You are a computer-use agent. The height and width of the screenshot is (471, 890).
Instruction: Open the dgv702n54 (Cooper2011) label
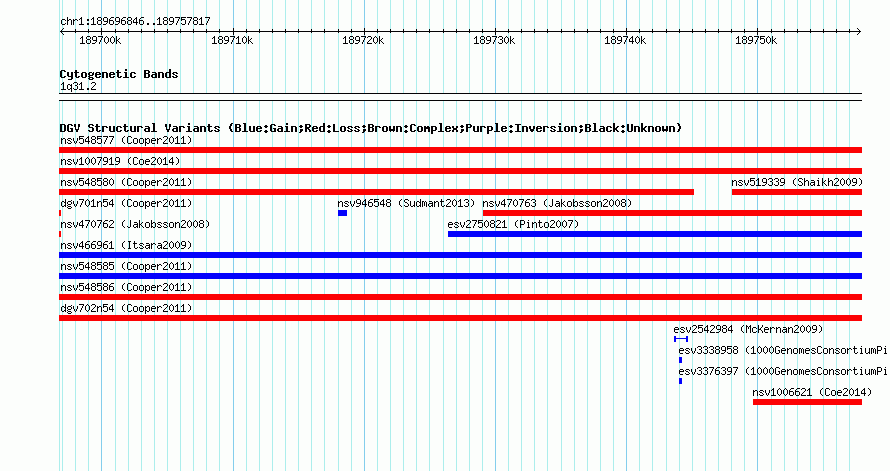pyautogui.click(x=126, y=308)
